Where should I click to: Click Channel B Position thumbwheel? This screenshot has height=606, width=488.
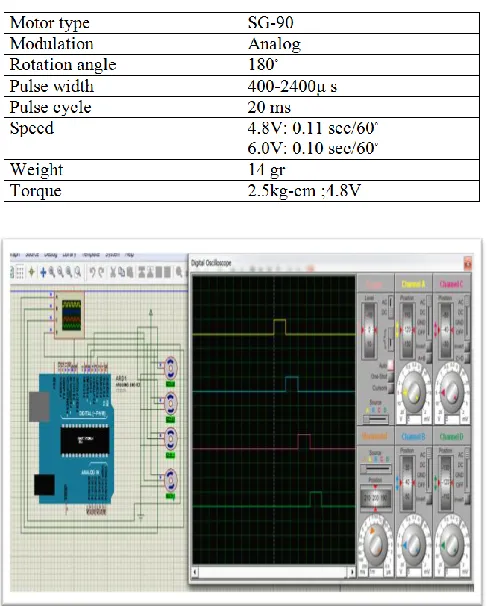tap(408, 483)
